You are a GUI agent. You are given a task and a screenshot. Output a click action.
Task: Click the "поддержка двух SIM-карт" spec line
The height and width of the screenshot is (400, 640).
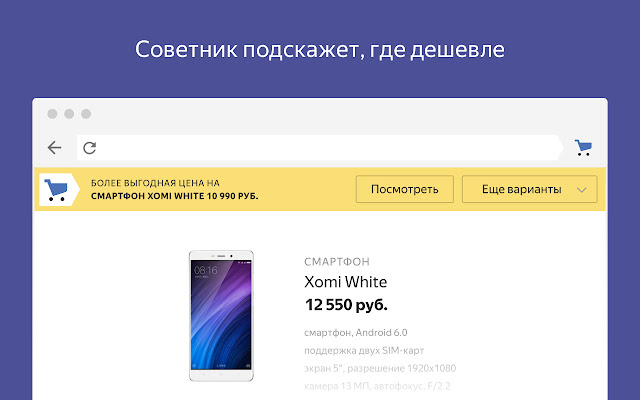point(368,350)
